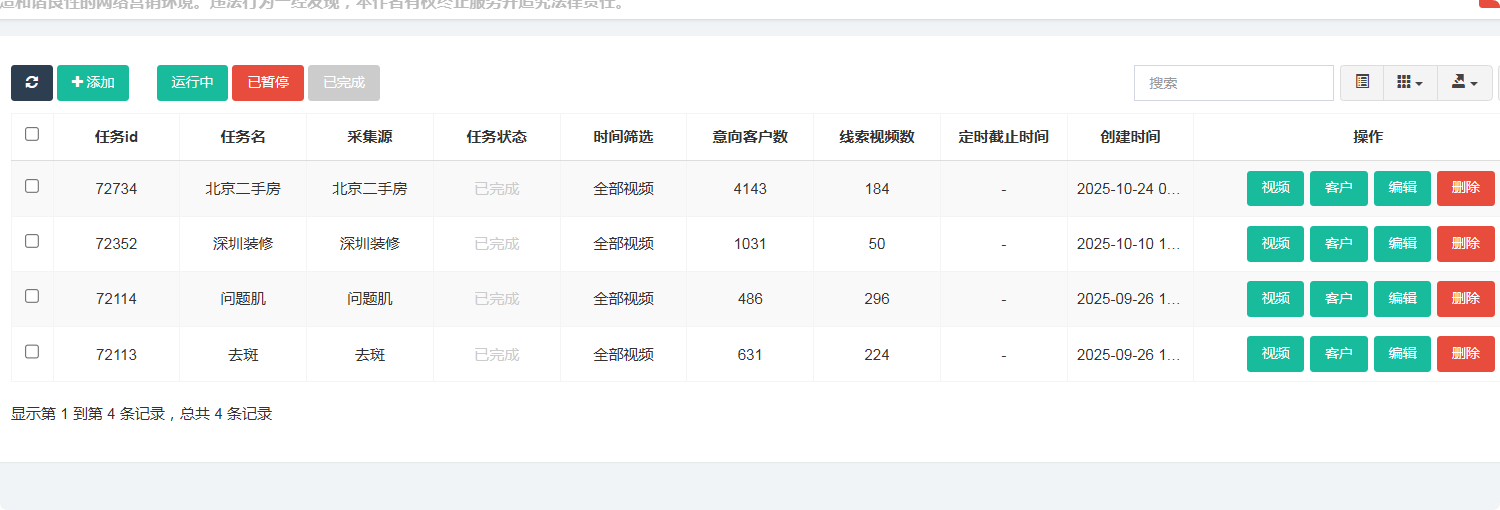Click 创建时间 2025-10-10 cell
The height and width of the screenshot is (510, 1500).
[x=1130, y=244]
